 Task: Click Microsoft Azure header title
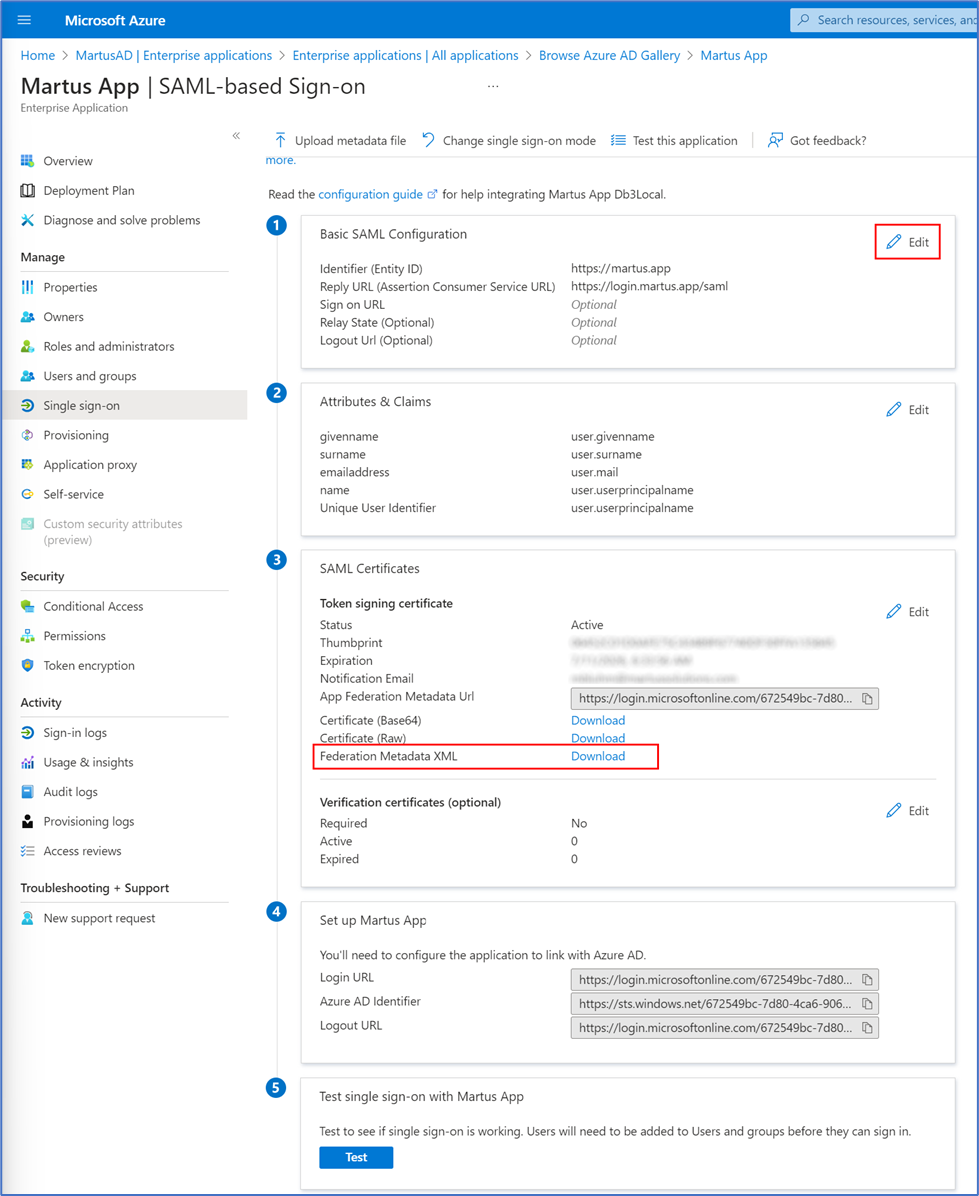point(115,21)
